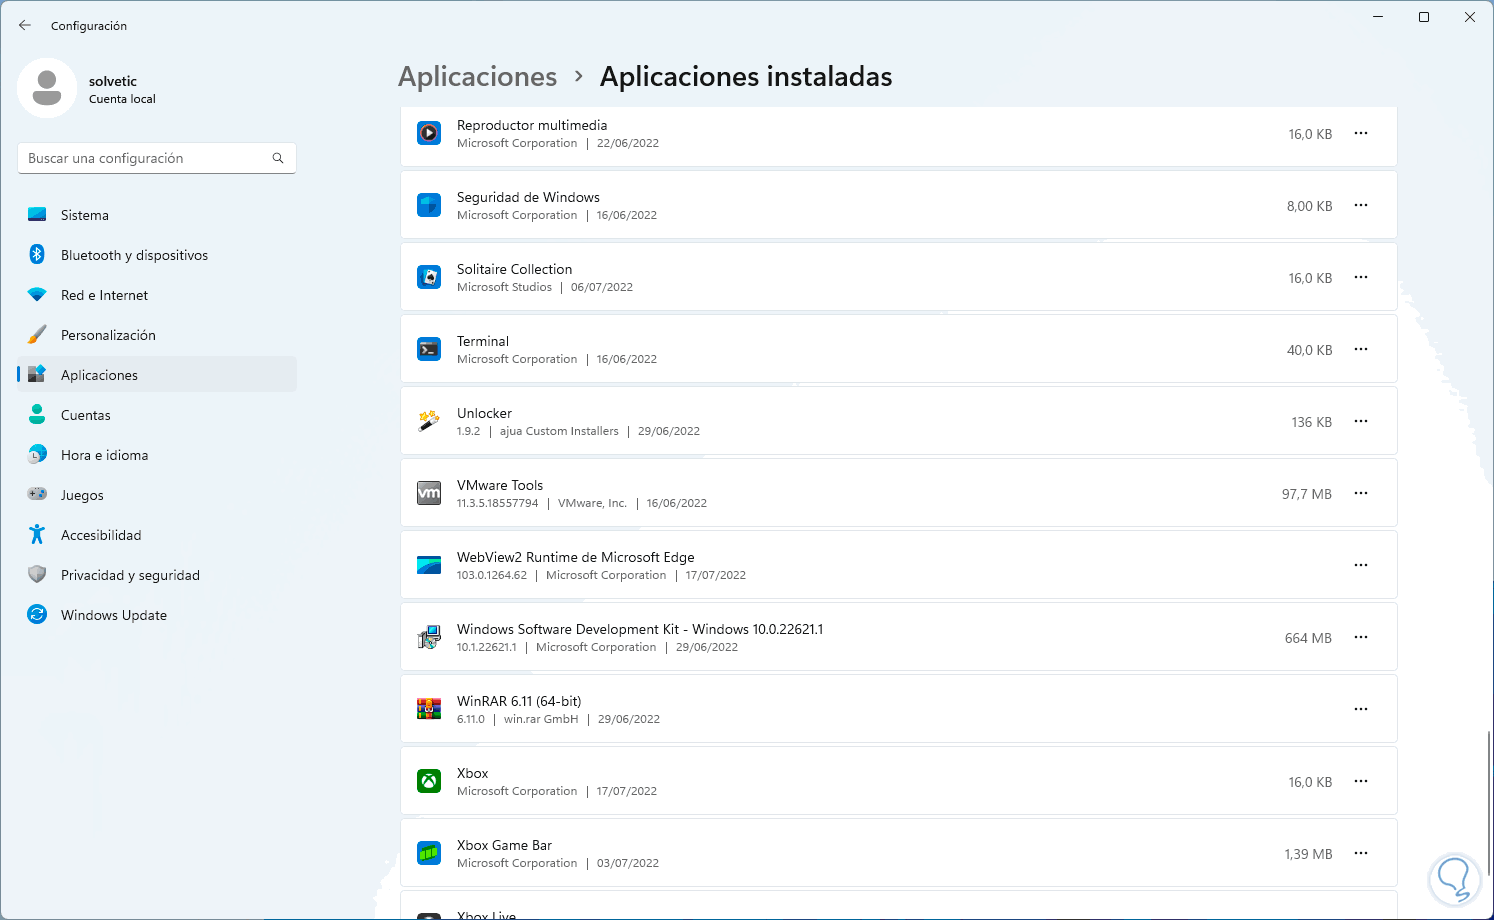This screenshot has height=920, width=1494.
Task: Open more options for WinRAR
Action: pyautogui.click(x=1360, y=709)
